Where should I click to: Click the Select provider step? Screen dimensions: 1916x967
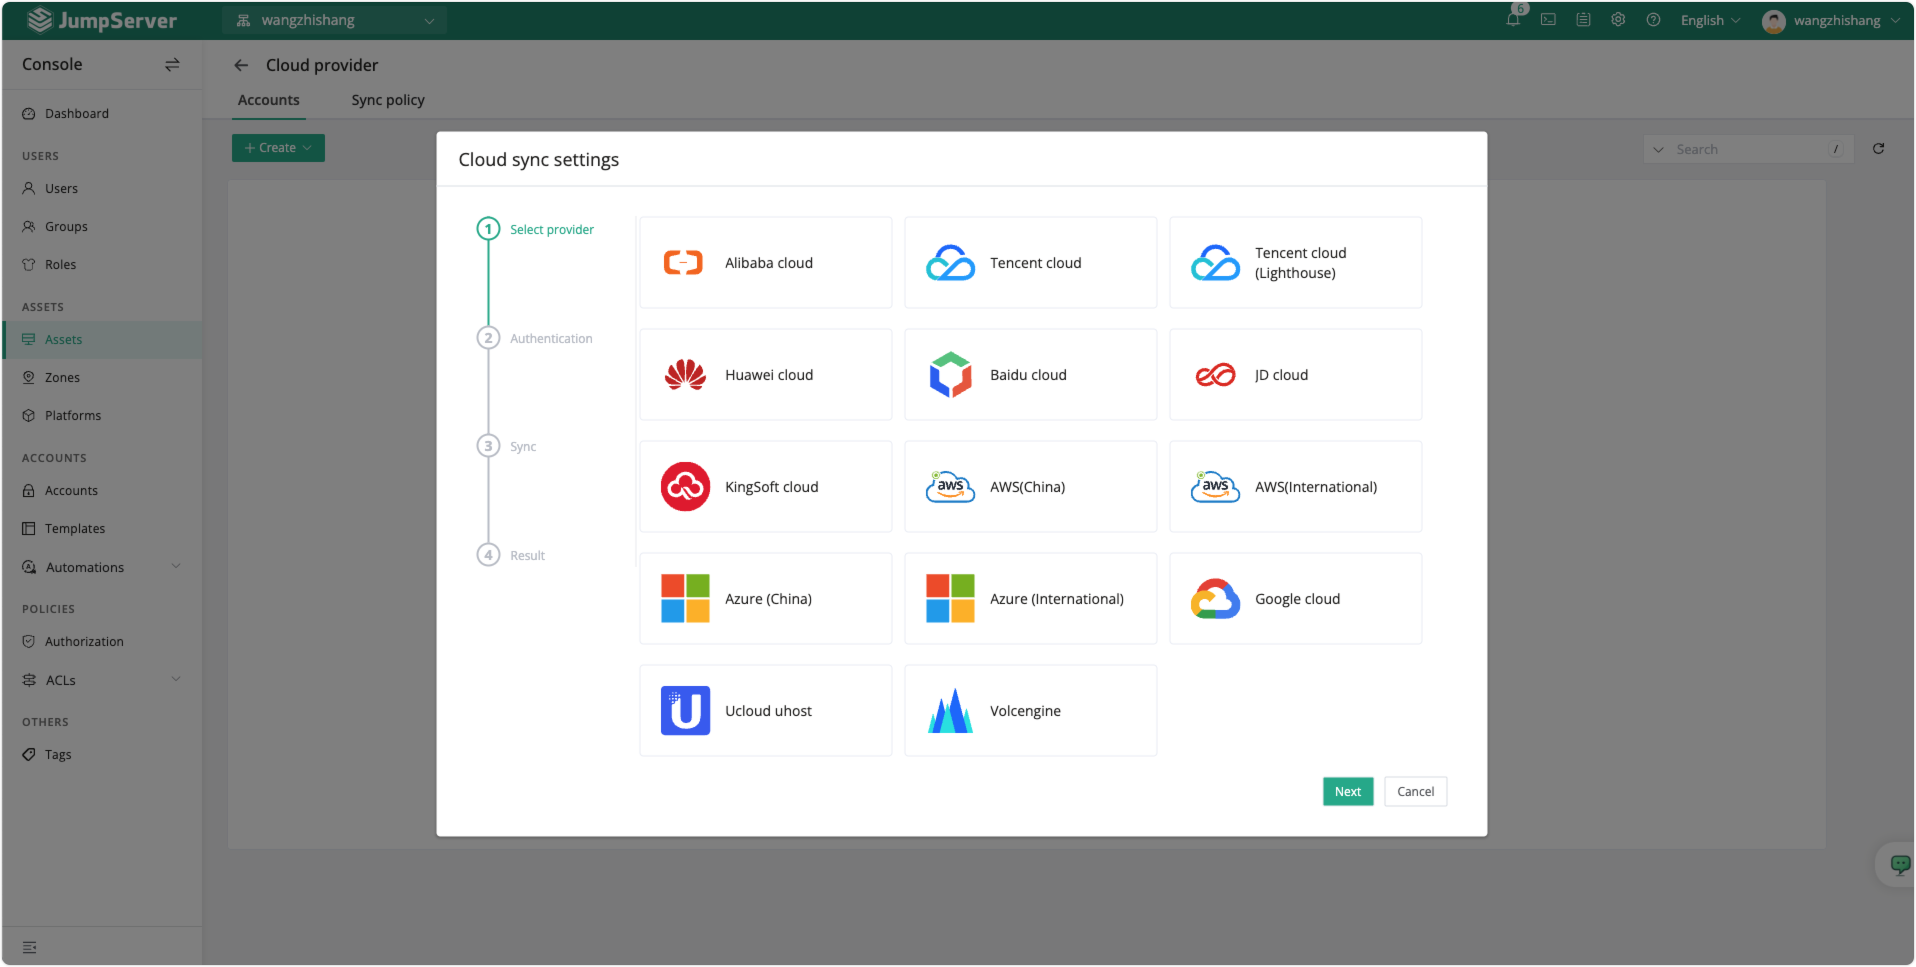point(551,230)
